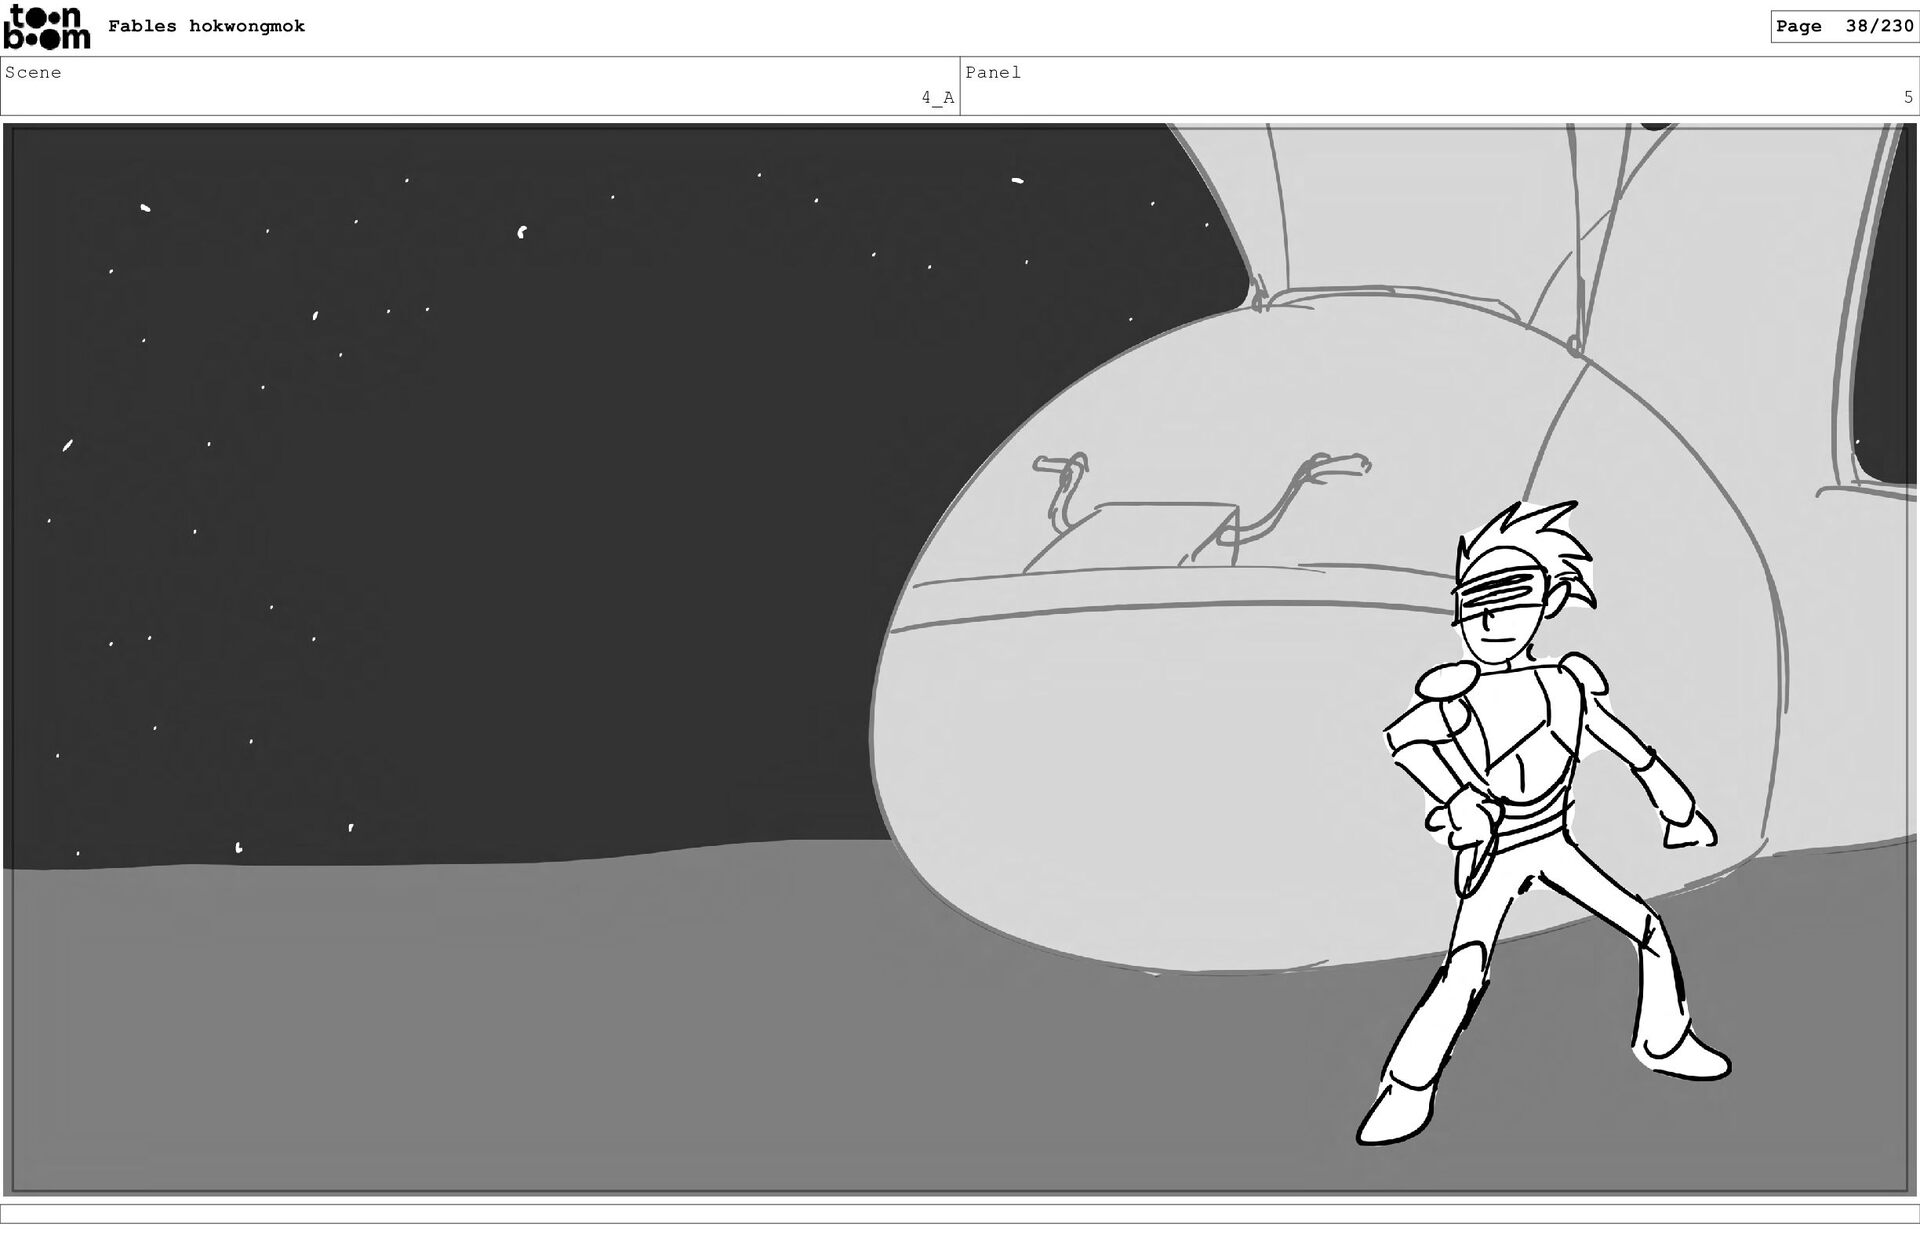Select the 'Fables hokwongmok' project title

tap(206, 27)
